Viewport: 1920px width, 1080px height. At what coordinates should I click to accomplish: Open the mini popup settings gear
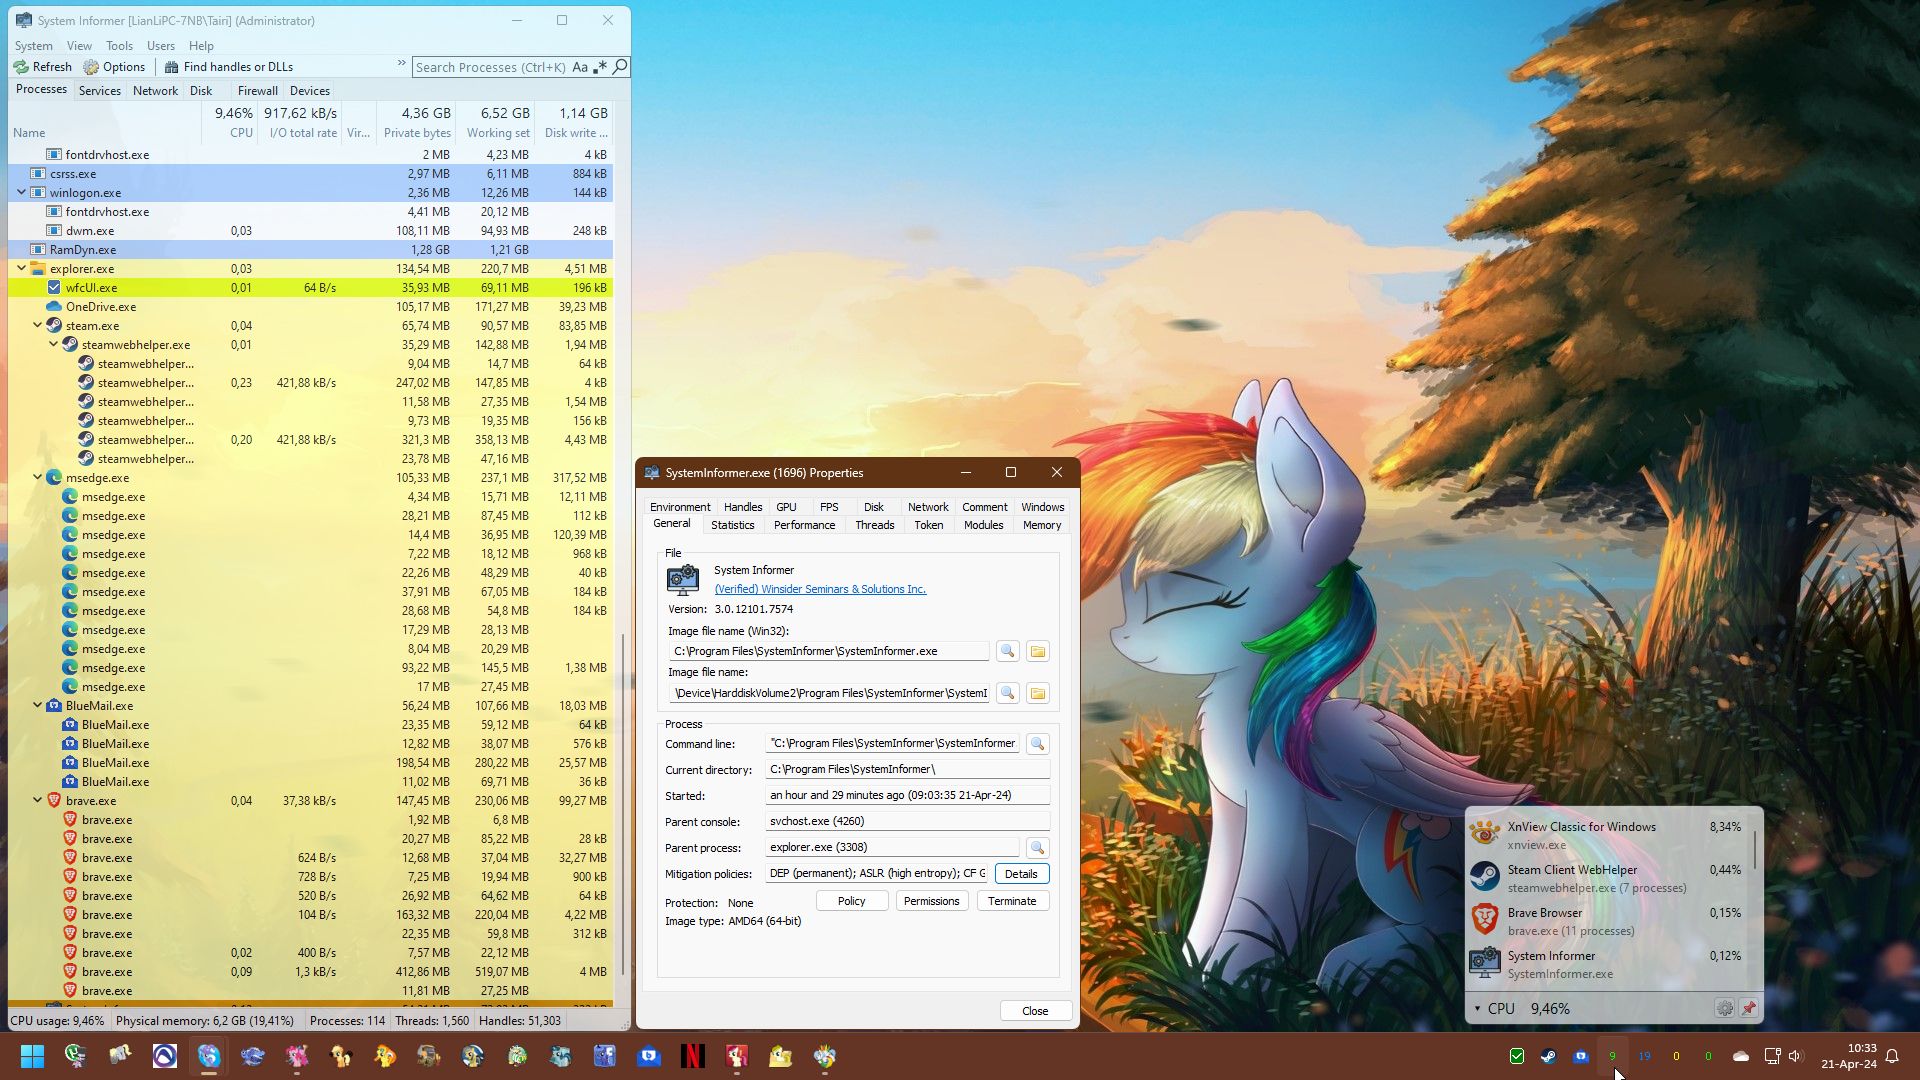coord(1725,1009)
